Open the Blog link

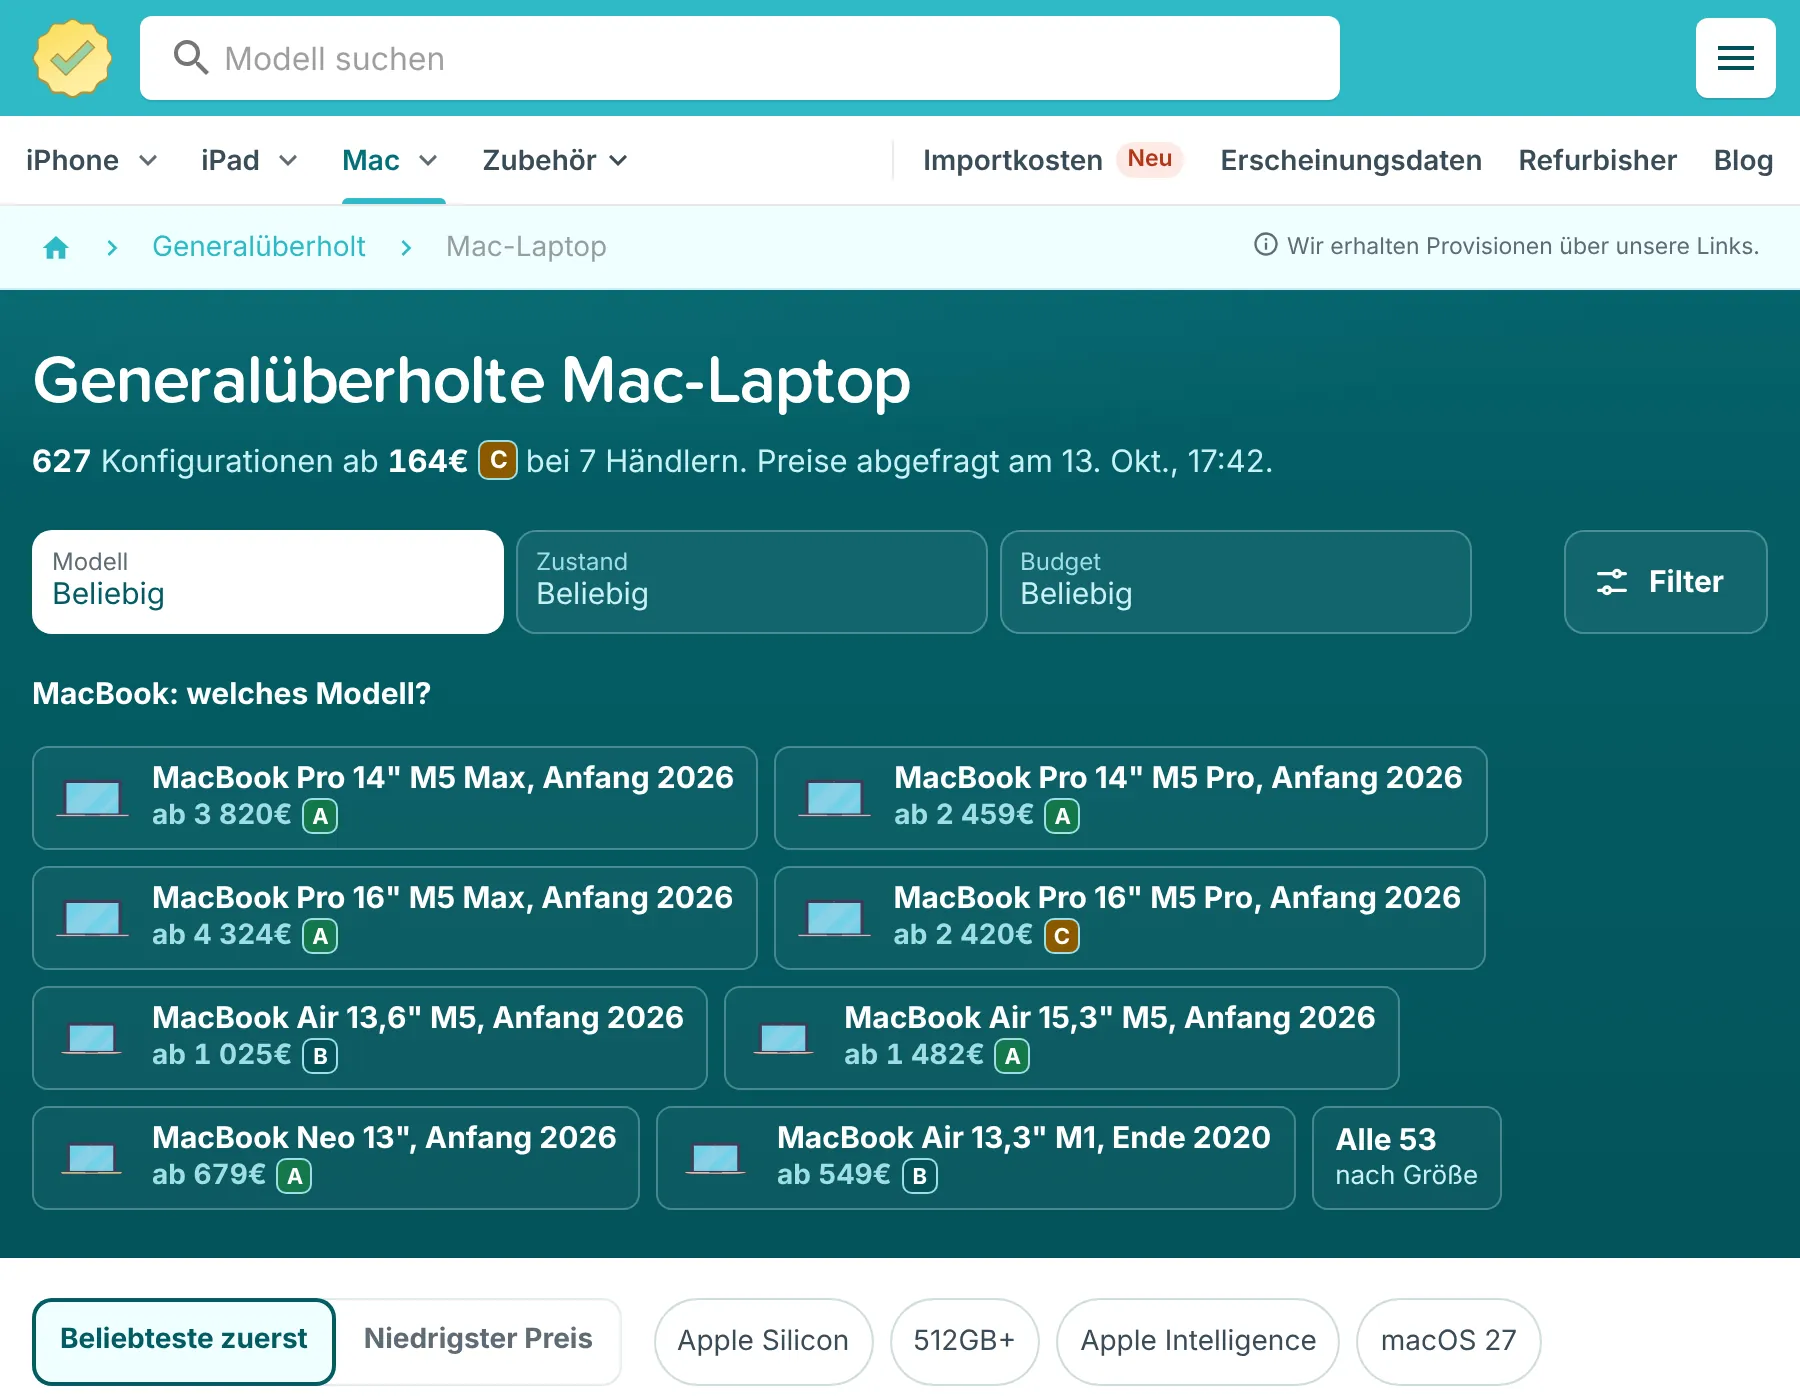[x=1743, y=160]
